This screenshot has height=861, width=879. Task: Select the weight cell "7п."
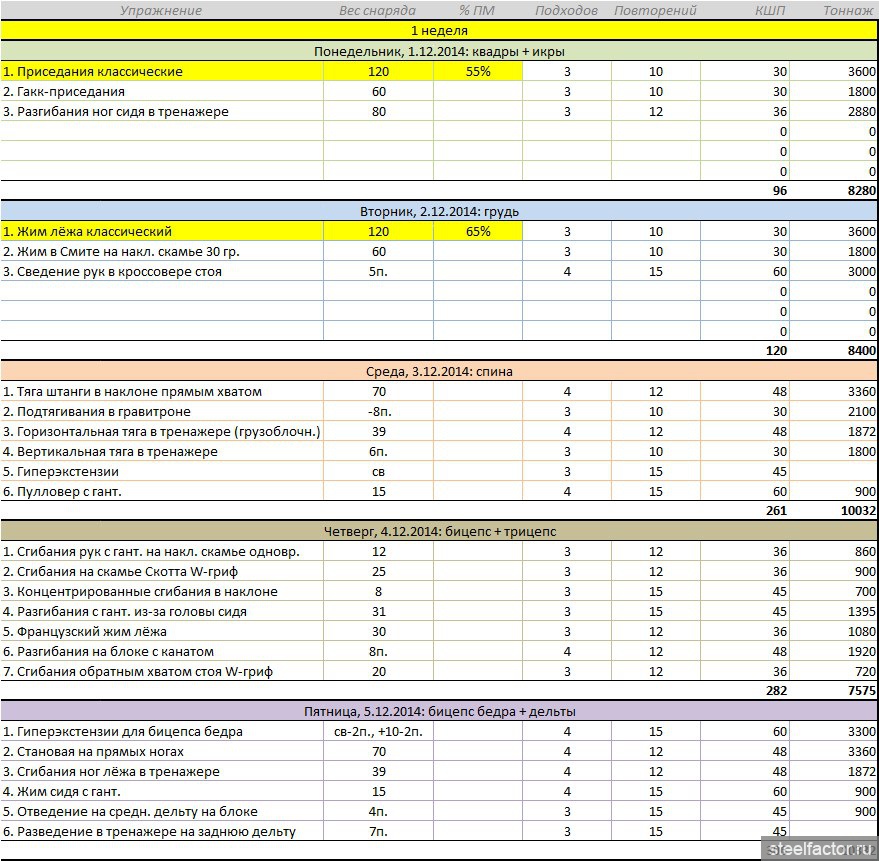[378, 831]
